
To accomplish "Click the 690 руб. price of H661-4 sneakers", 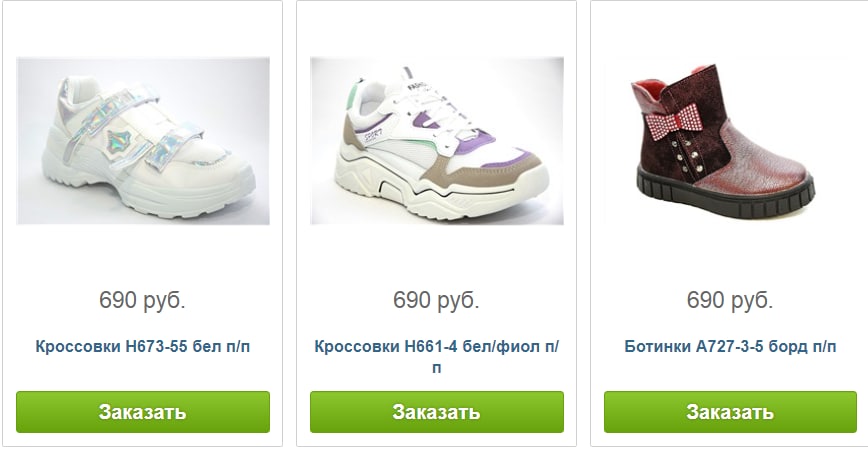I will point(436,300).
